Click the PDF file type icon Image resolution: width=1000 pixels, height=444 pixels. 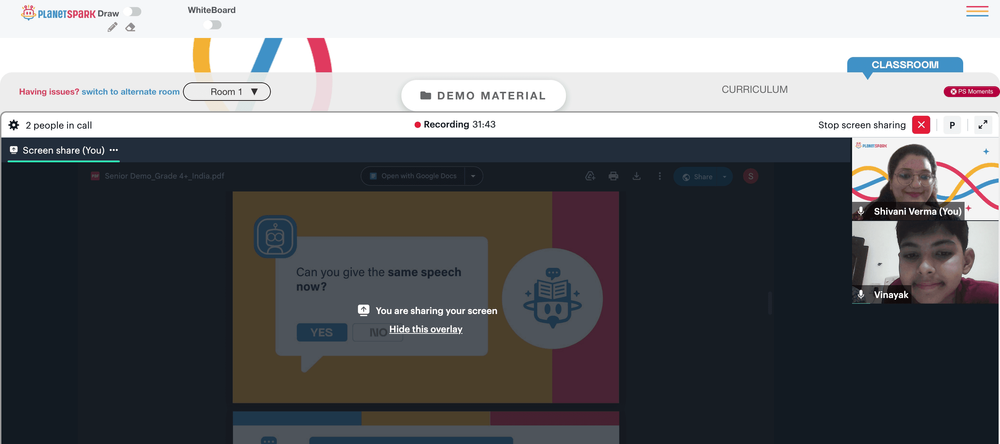tap(96, 176)
